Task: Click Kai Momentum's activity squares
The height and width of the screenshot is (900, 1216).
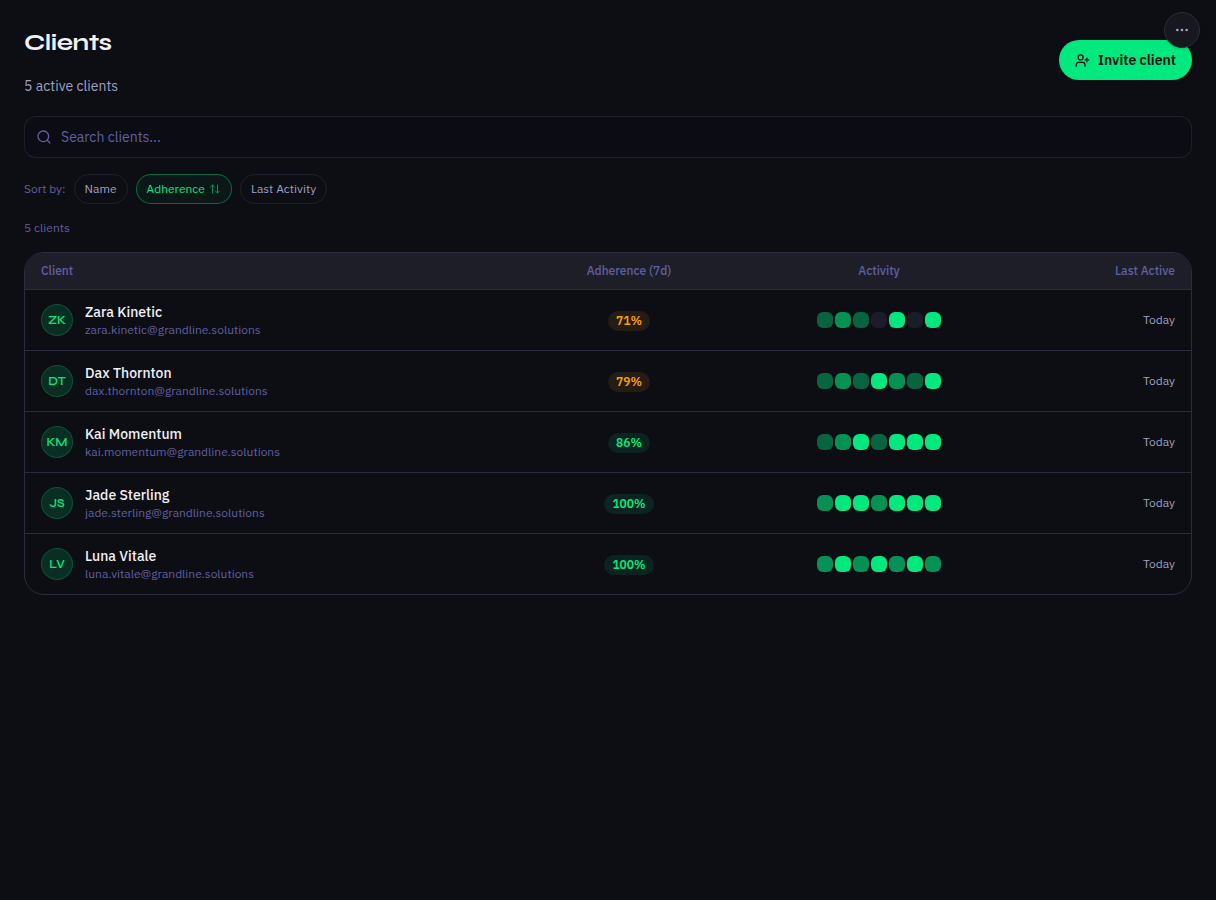Action: [879, 442]
